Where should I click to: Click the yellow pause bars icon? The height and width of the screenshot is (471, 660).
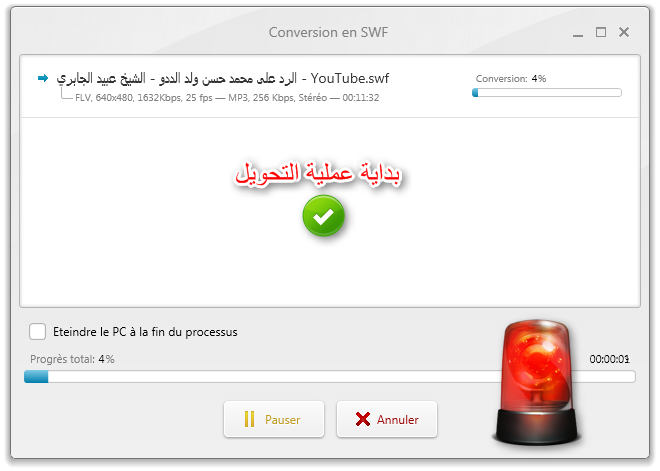pos(249,419)
